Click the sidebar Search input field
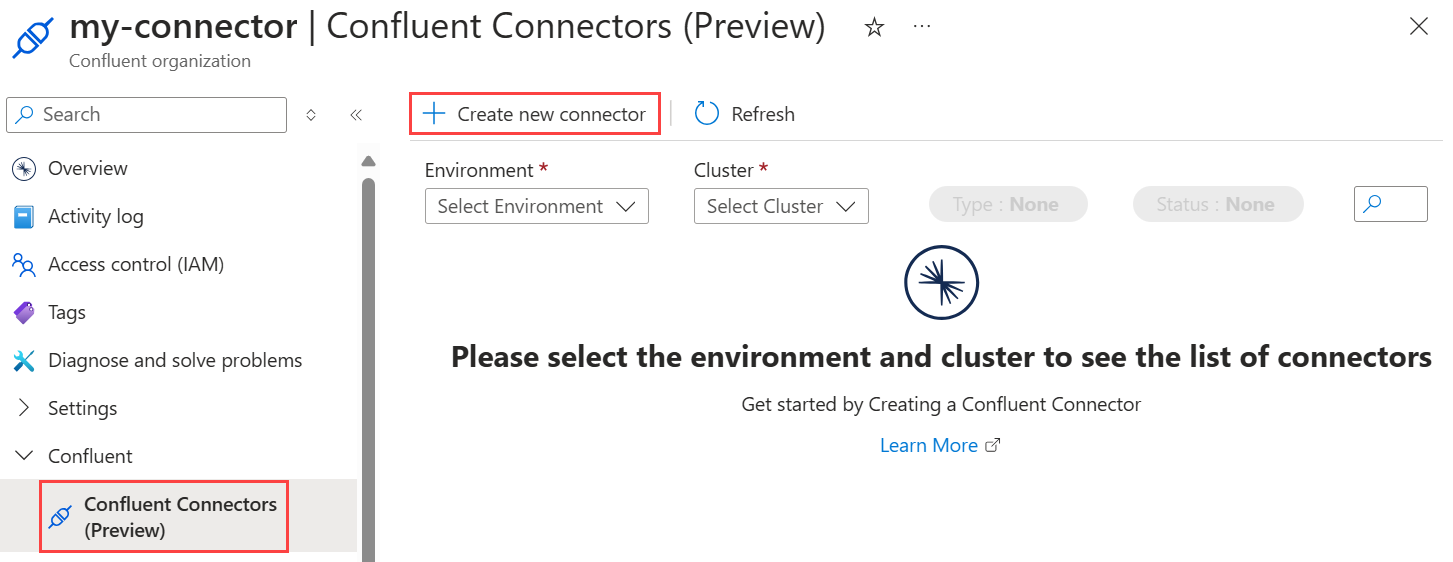 [x=146, y=115]
